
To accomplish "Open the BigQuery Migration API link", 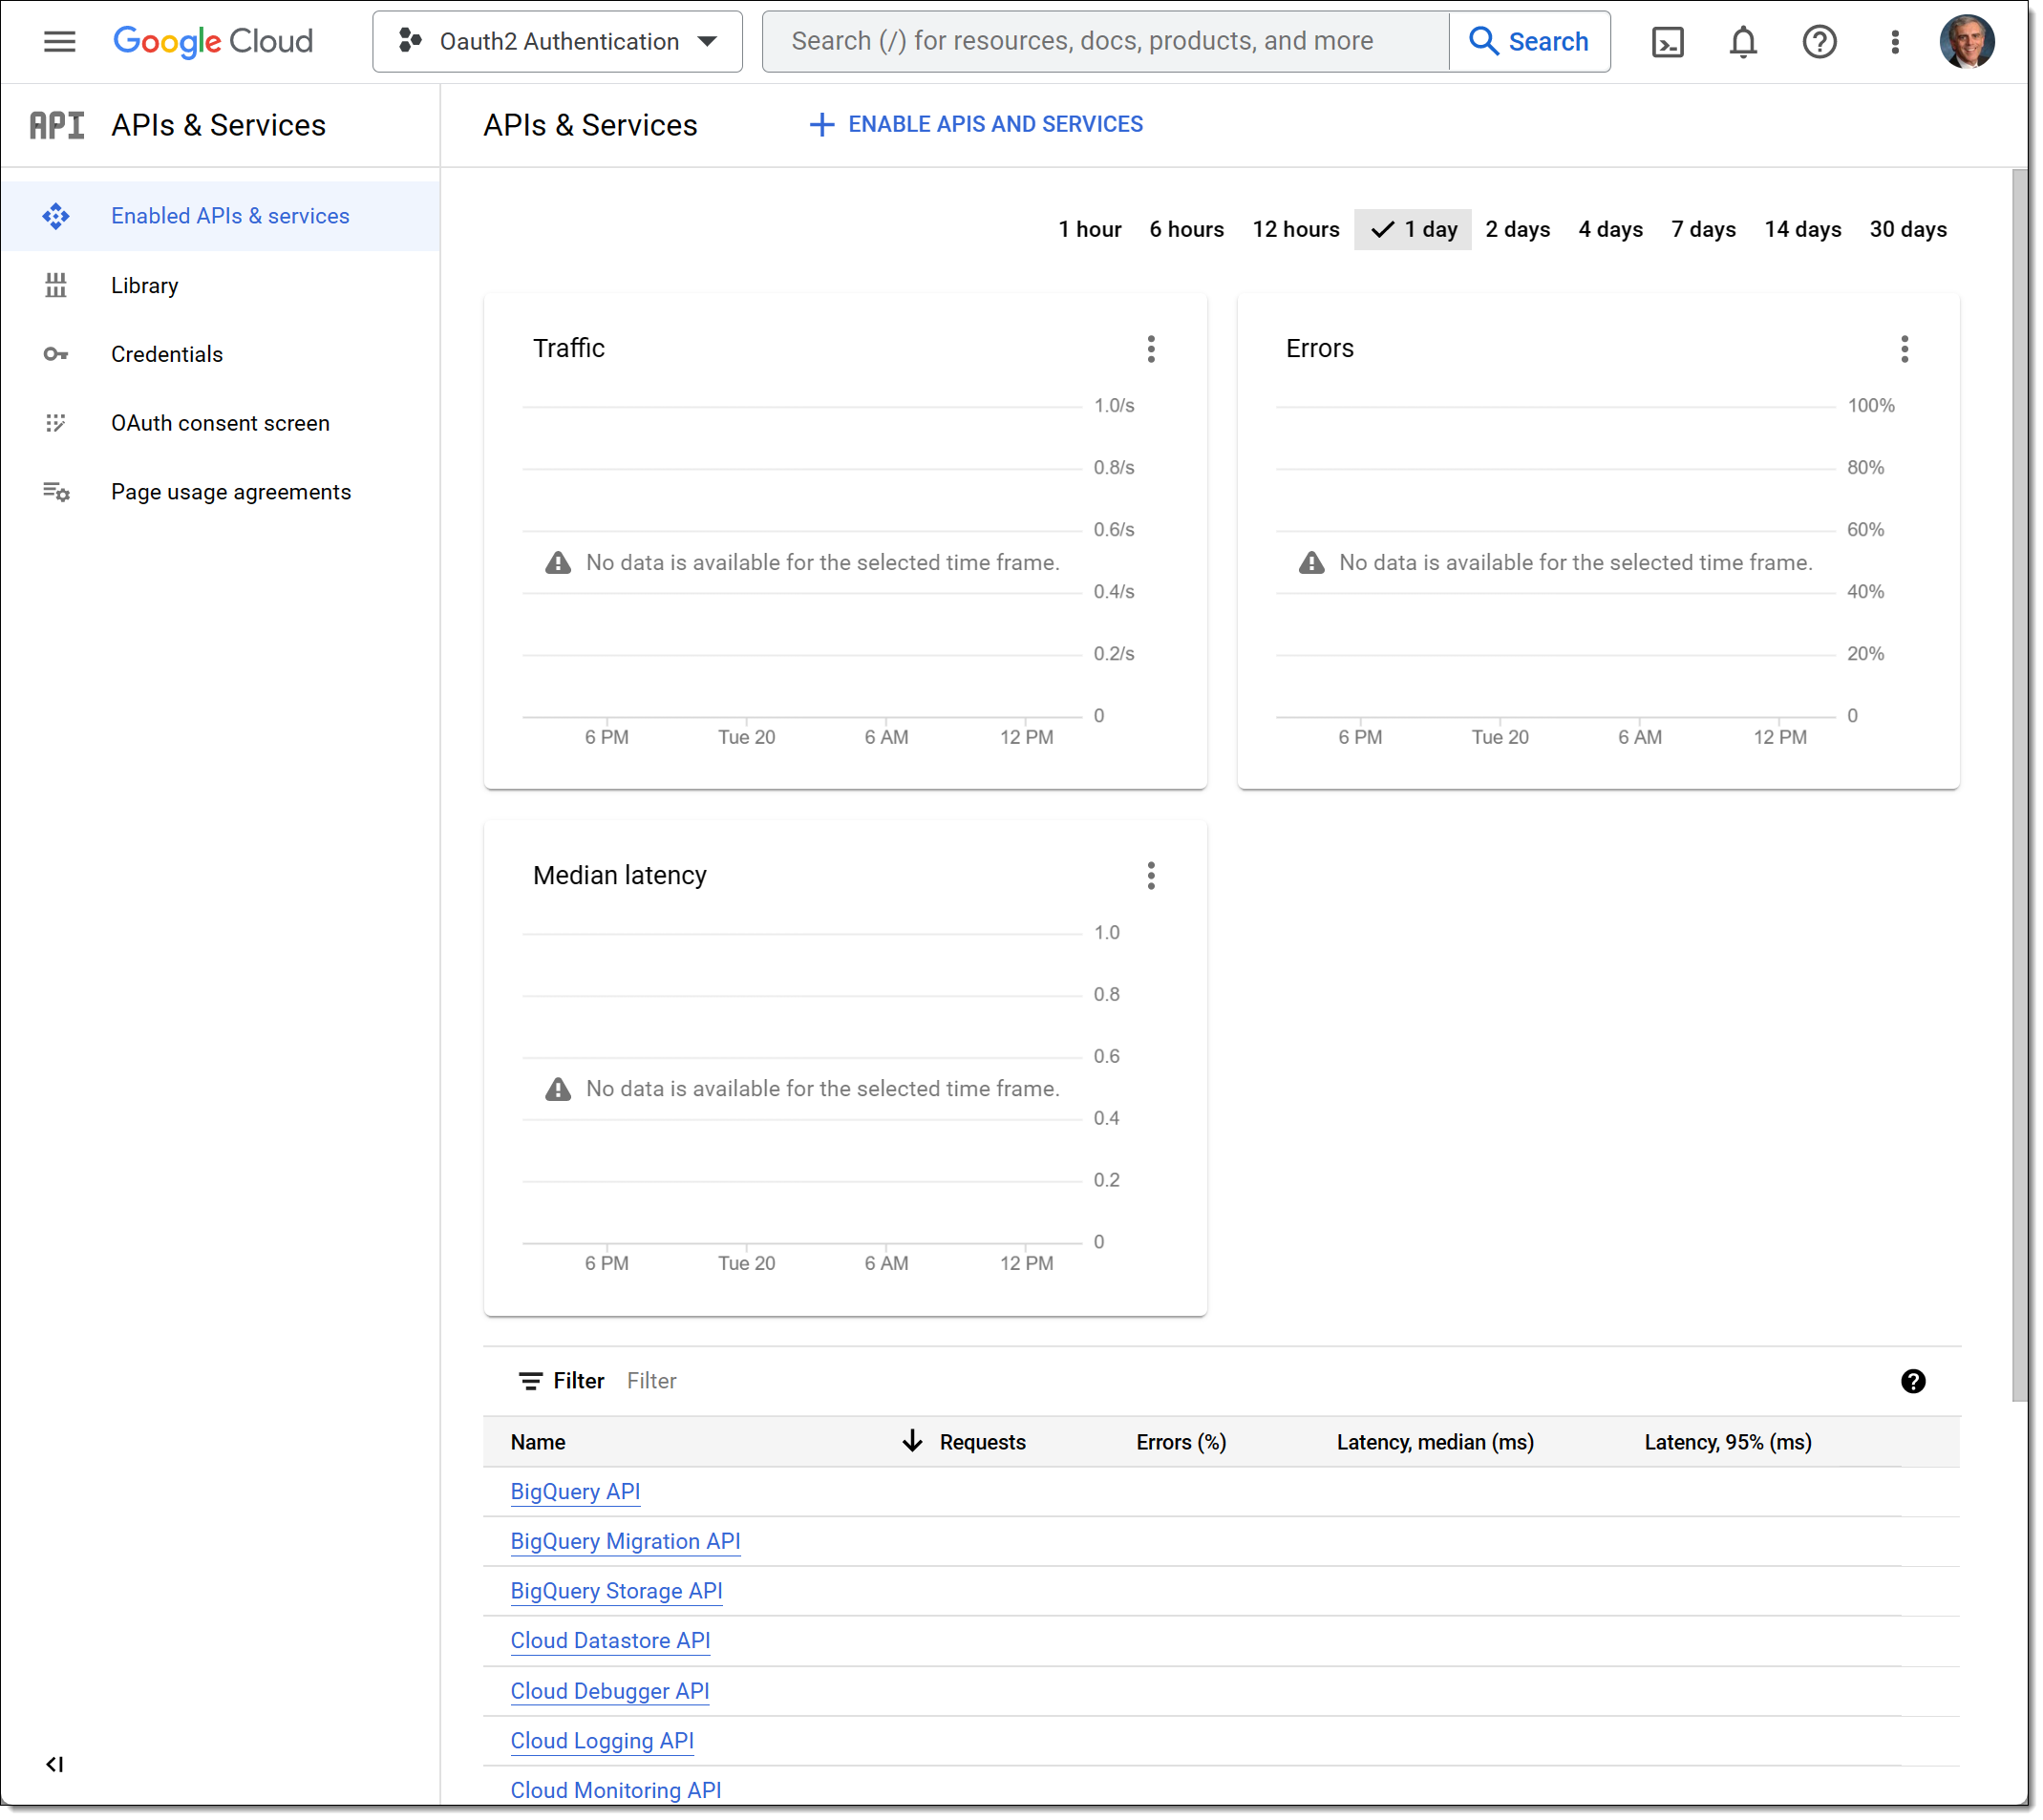I will coord(625,1541).
